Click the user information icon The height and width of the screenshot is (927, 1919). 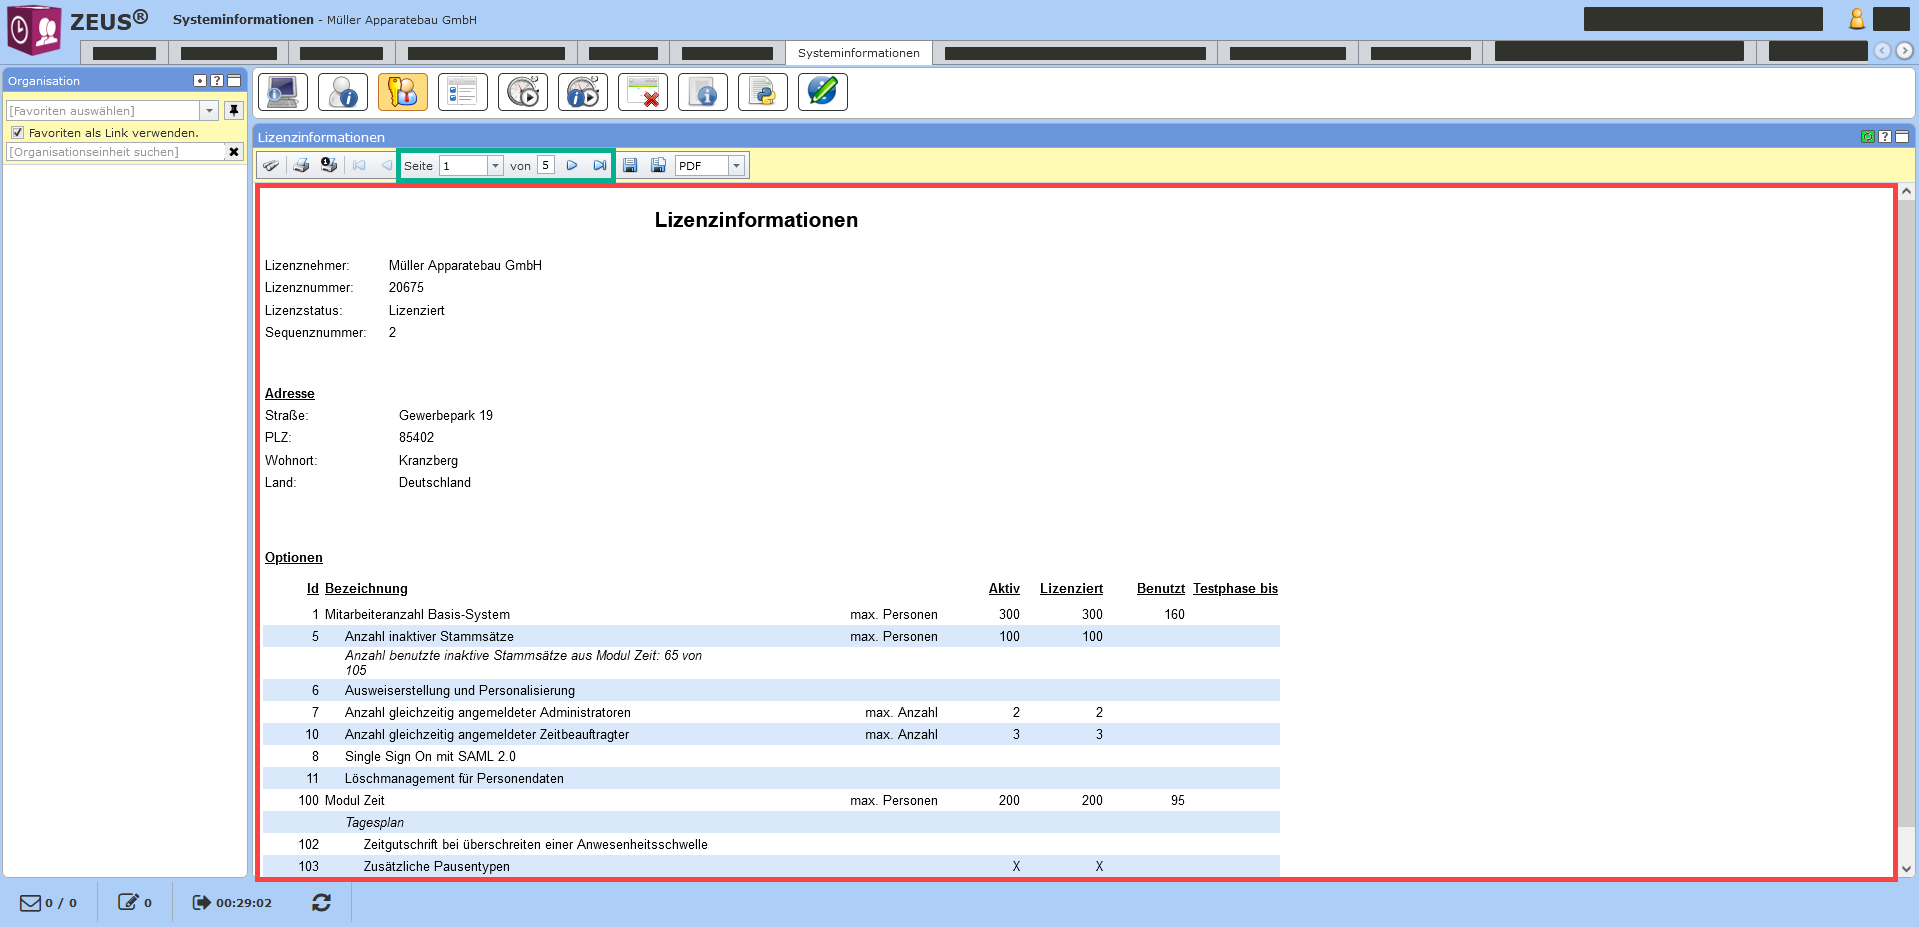343,92
